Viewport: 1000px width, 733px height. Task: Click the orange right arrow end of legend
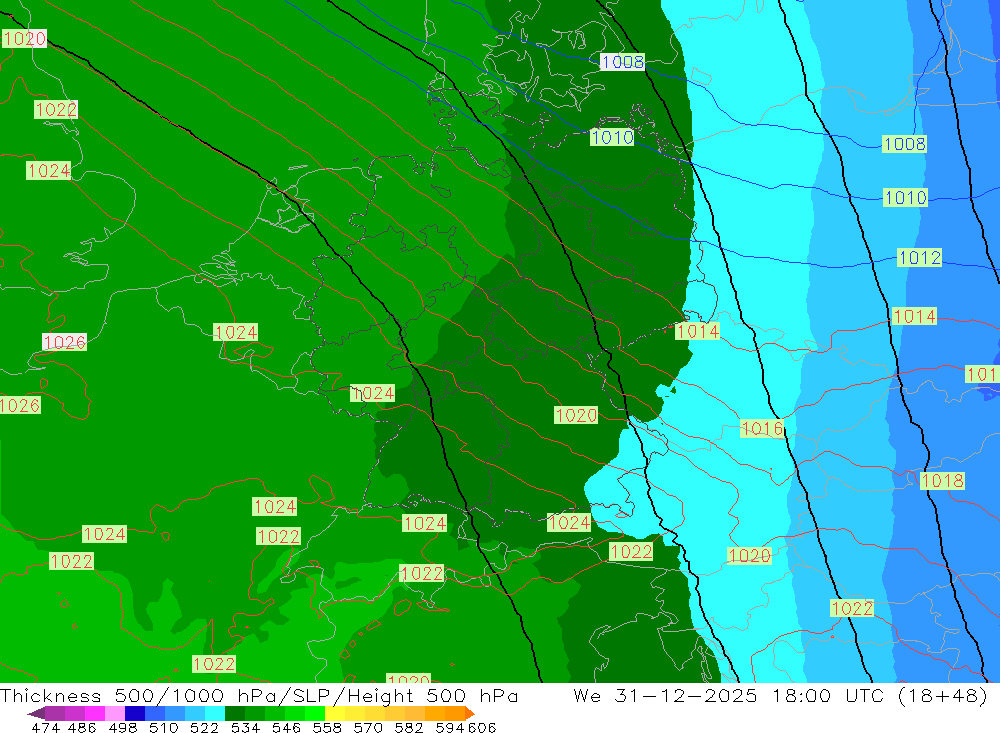click(x=470, y=713)
